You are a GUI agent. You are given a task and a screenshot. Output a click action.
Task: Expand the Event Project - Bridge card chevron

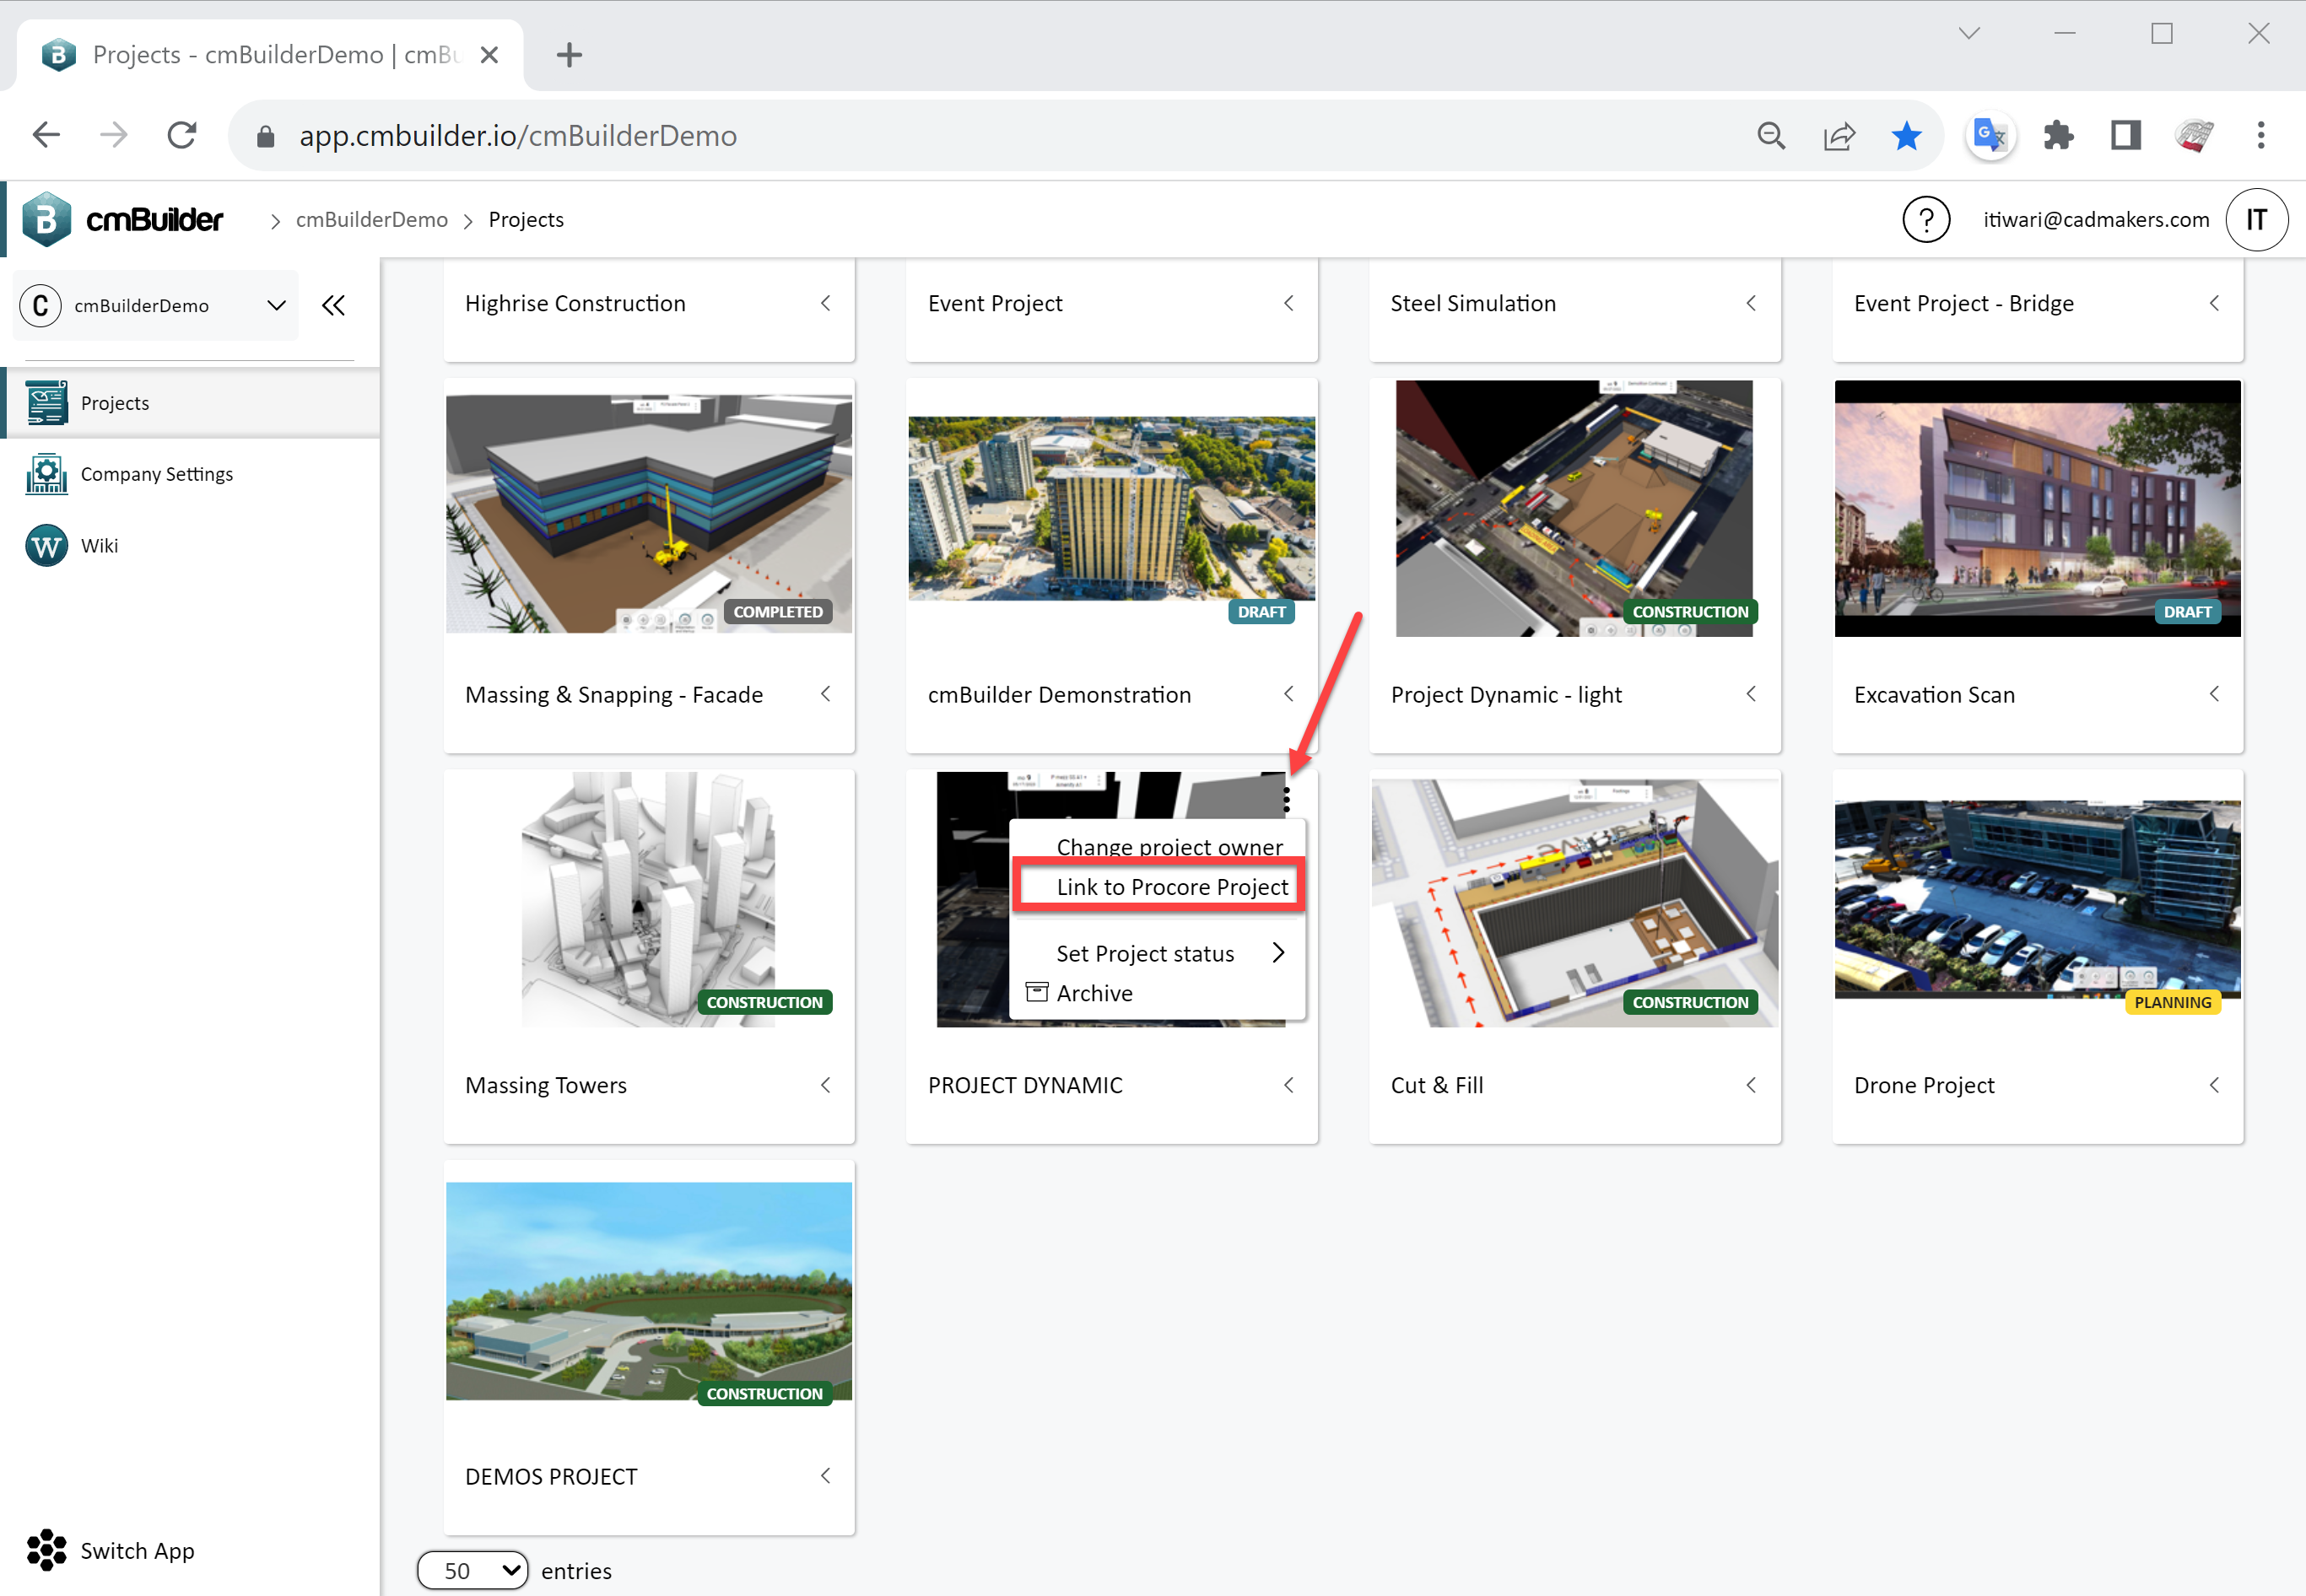pyautogui.click(x=2215, y=303)
